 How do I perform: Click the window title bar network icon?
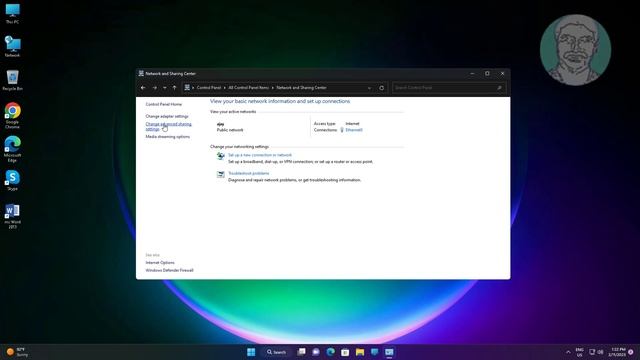(141, 74)
